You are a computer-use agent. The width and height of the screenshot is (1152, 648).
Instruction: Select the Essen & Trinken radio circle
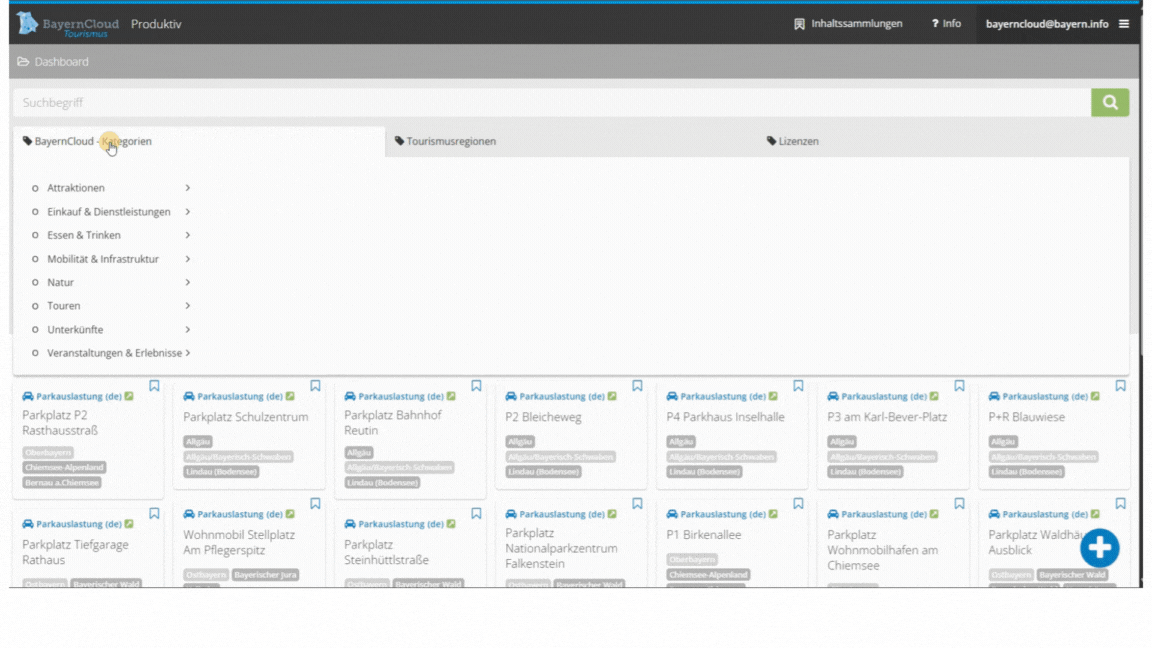(x=35, y=235)
